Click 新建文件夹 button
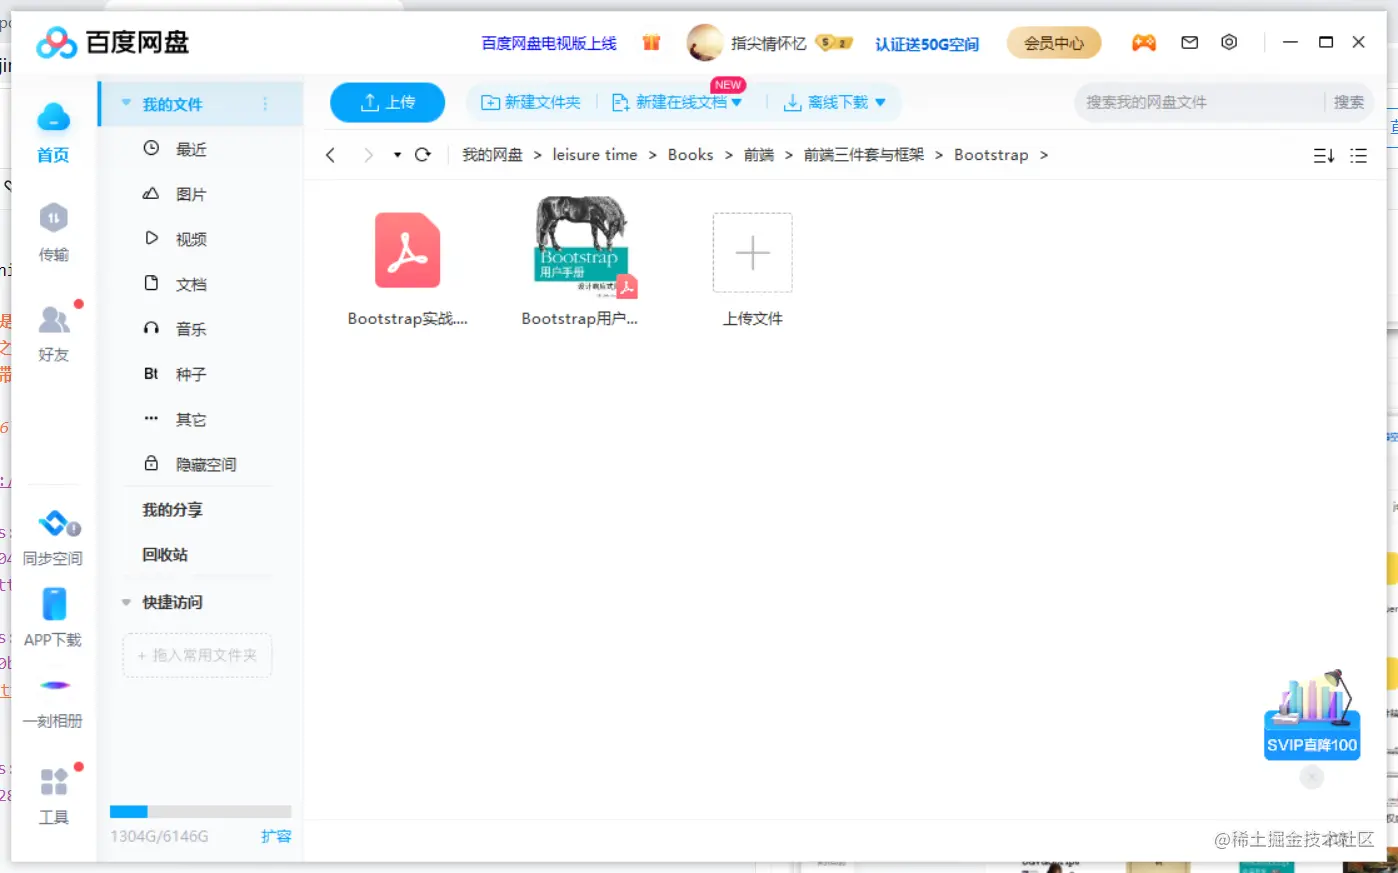1398x873 pixels. tap(530, 102)
